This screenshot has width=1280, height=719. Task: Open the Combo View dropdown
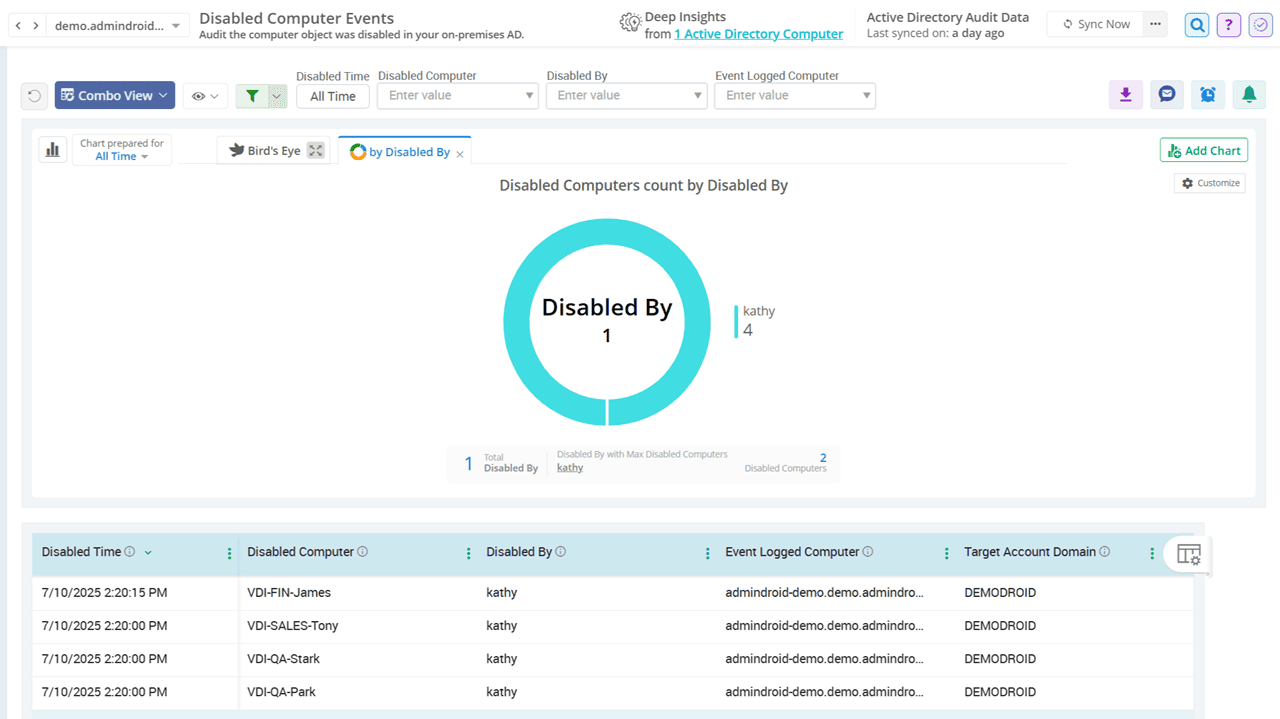115,96
